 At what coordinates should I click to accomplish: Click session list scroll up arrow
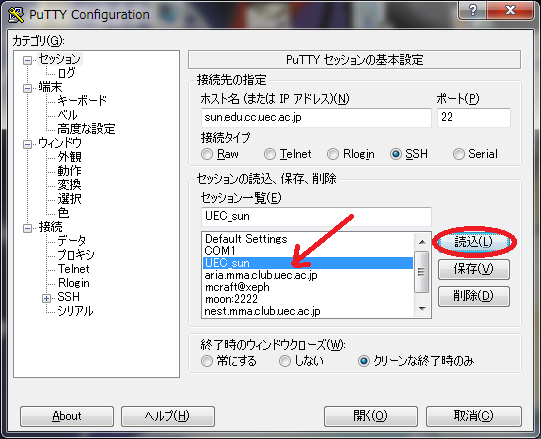click(x=422, y=242)
